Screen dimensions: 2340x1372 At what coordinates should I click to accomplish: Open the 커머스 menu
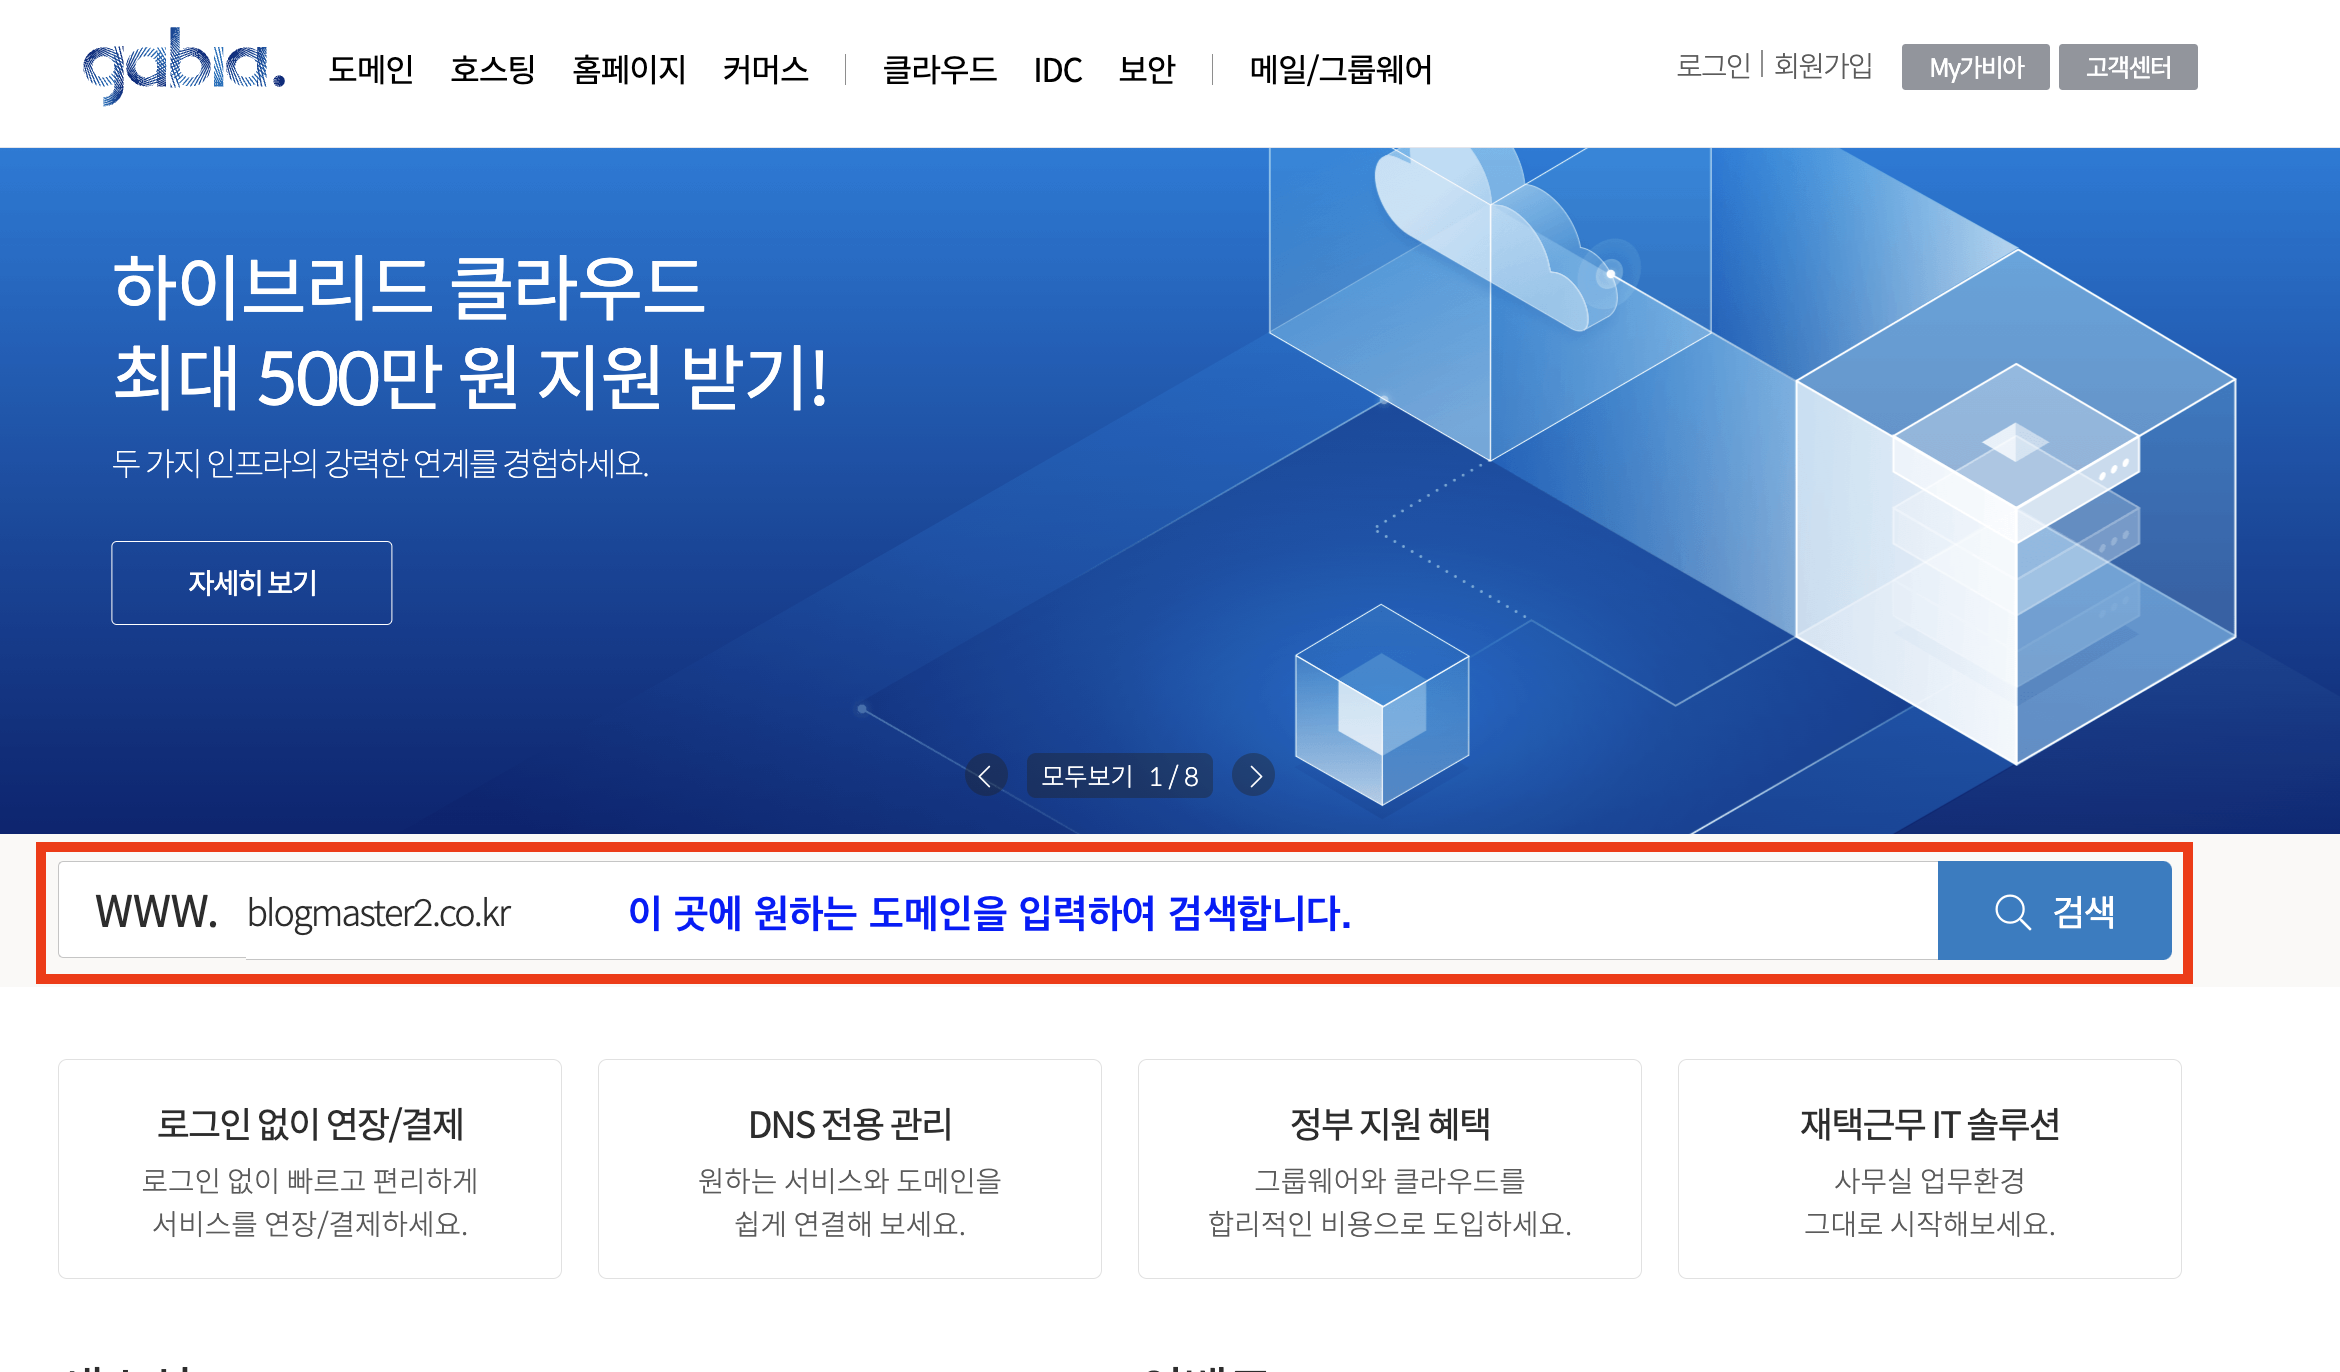pyautogui.click(x=765, y=69)
